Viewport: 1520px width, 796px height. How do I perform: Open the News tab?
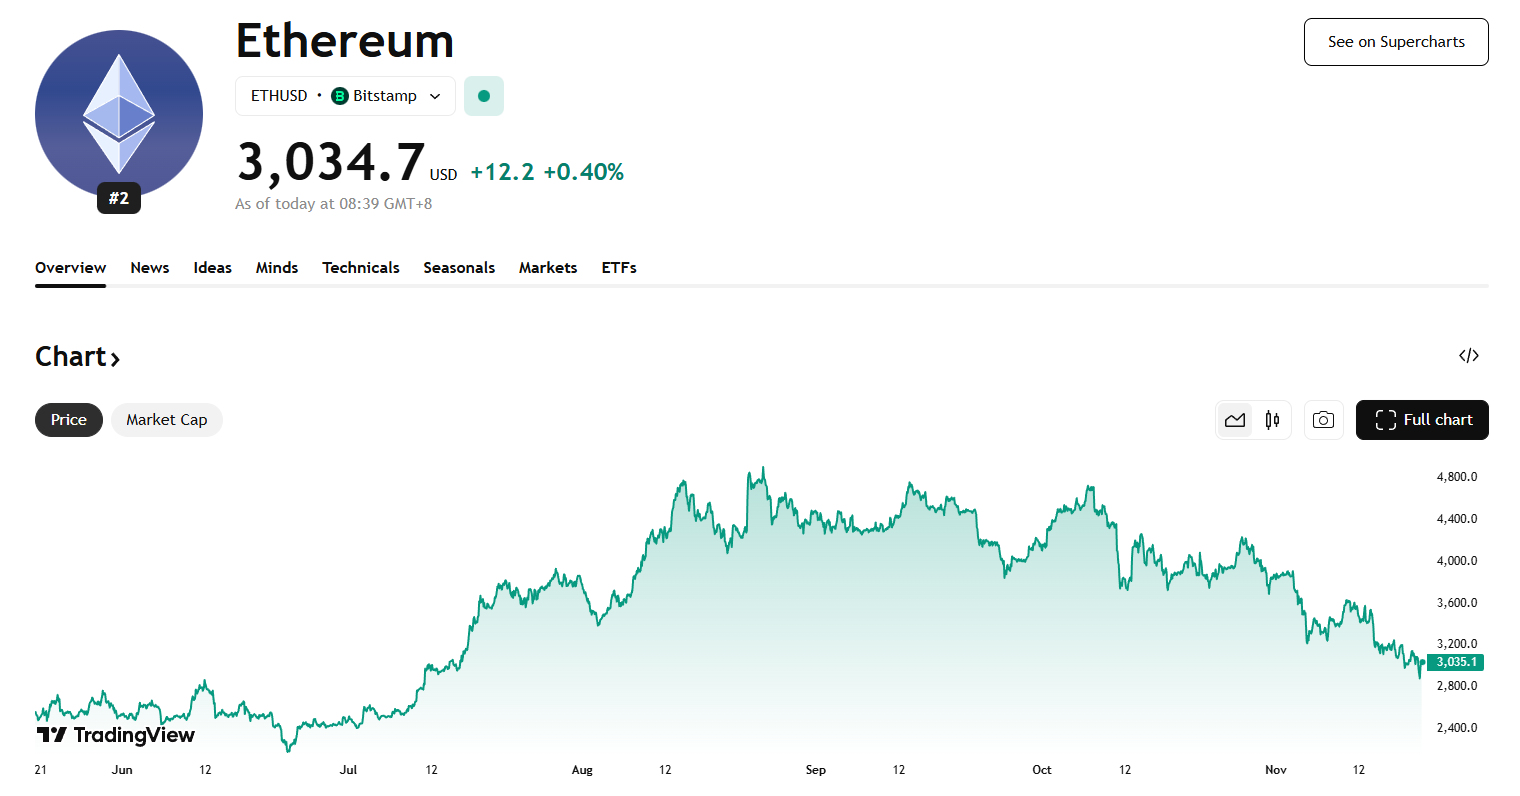pos(149,267)
